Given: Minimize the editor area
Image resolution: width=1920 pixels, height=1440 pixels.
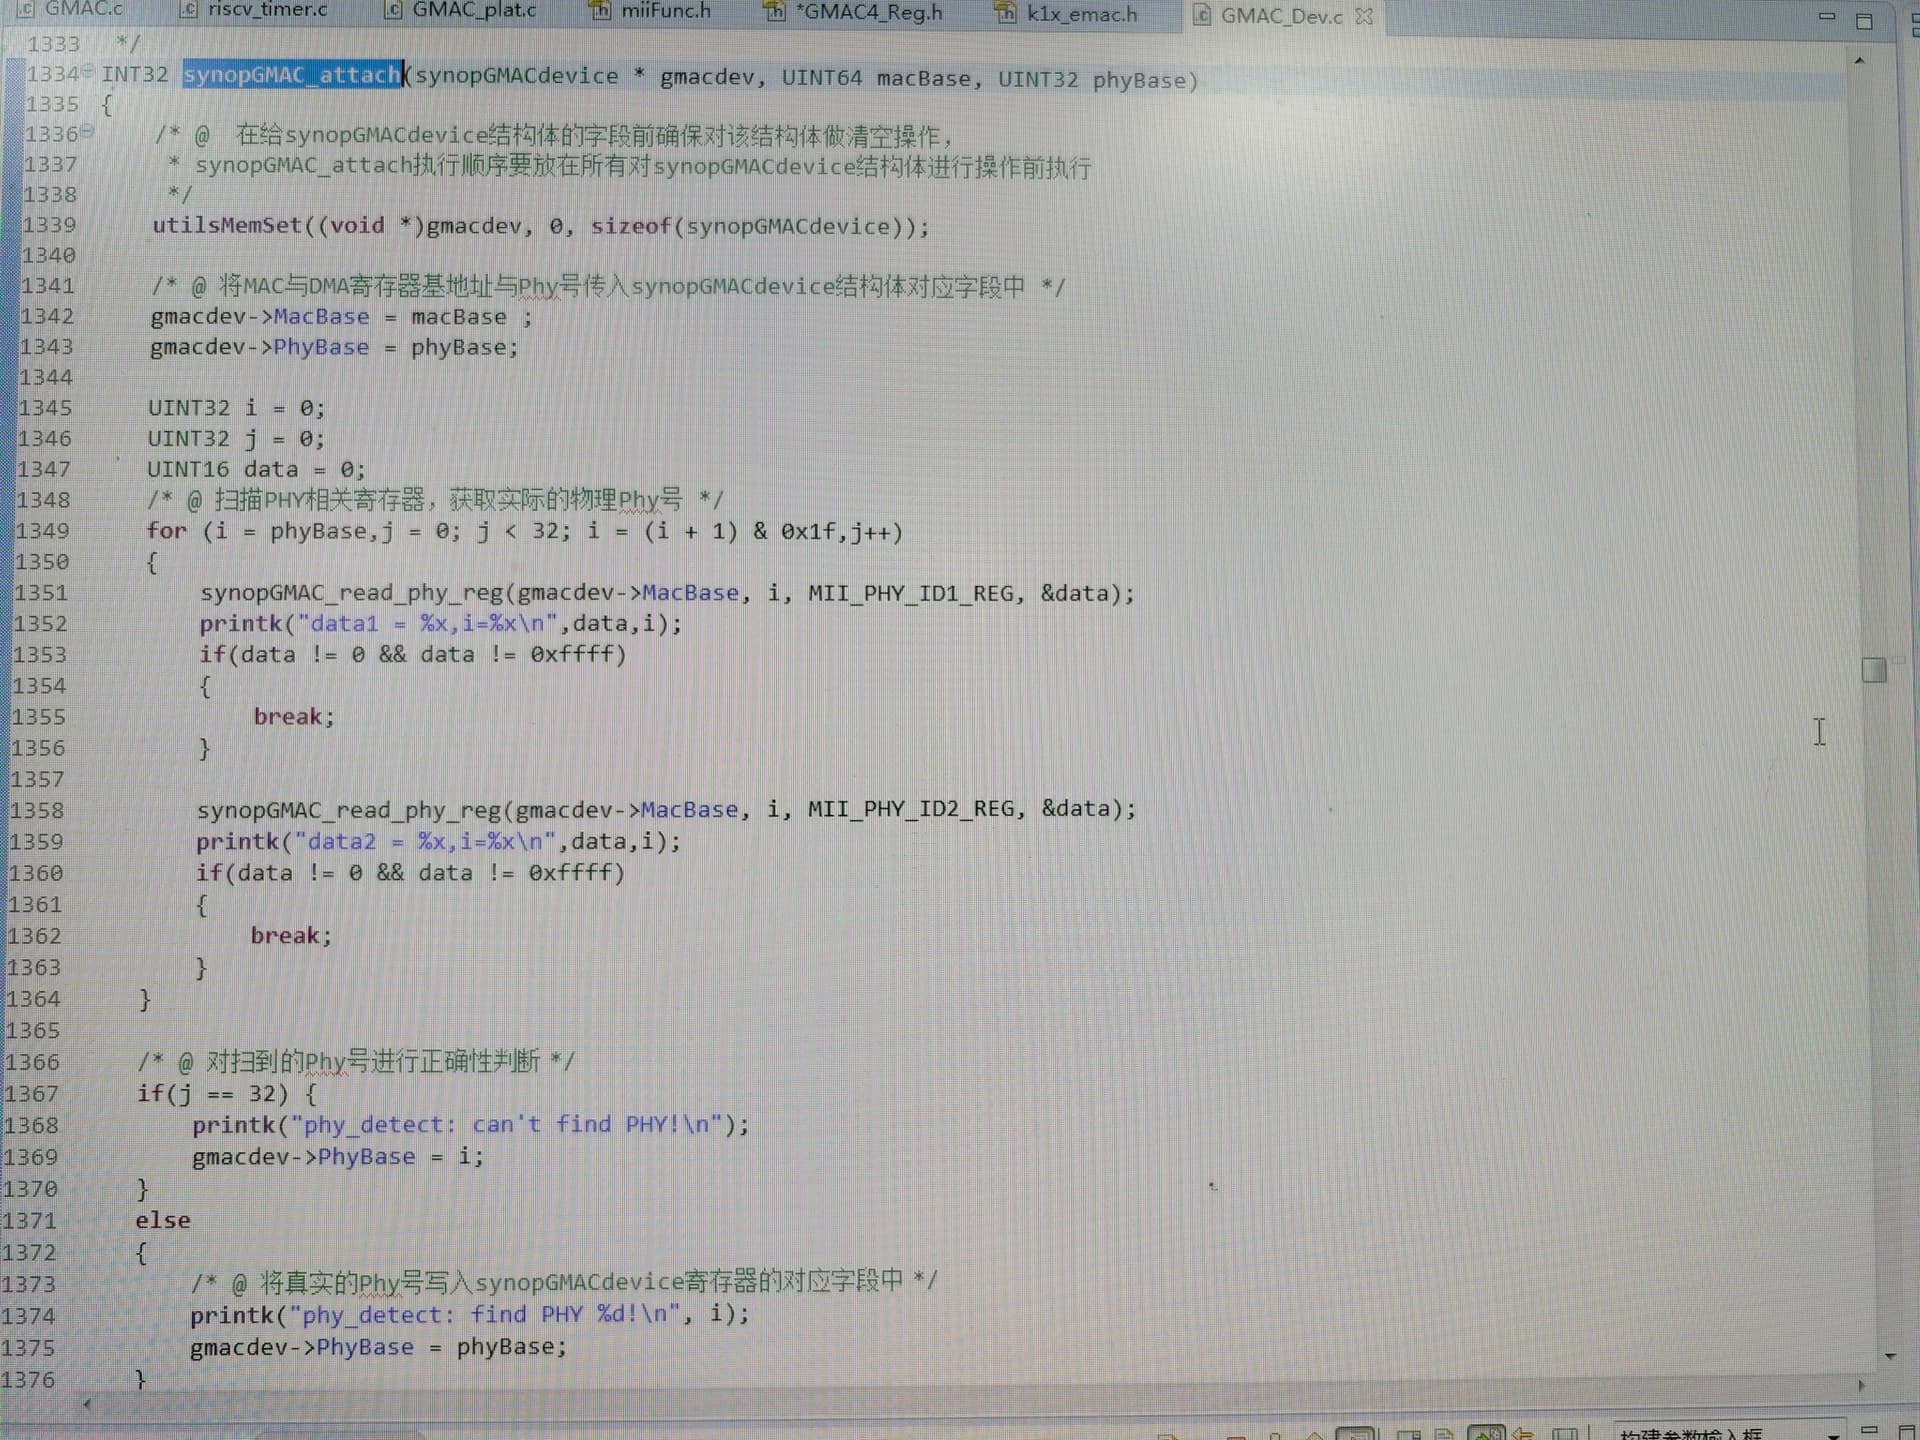Looking at the screenshot, I should [1826, 17].
